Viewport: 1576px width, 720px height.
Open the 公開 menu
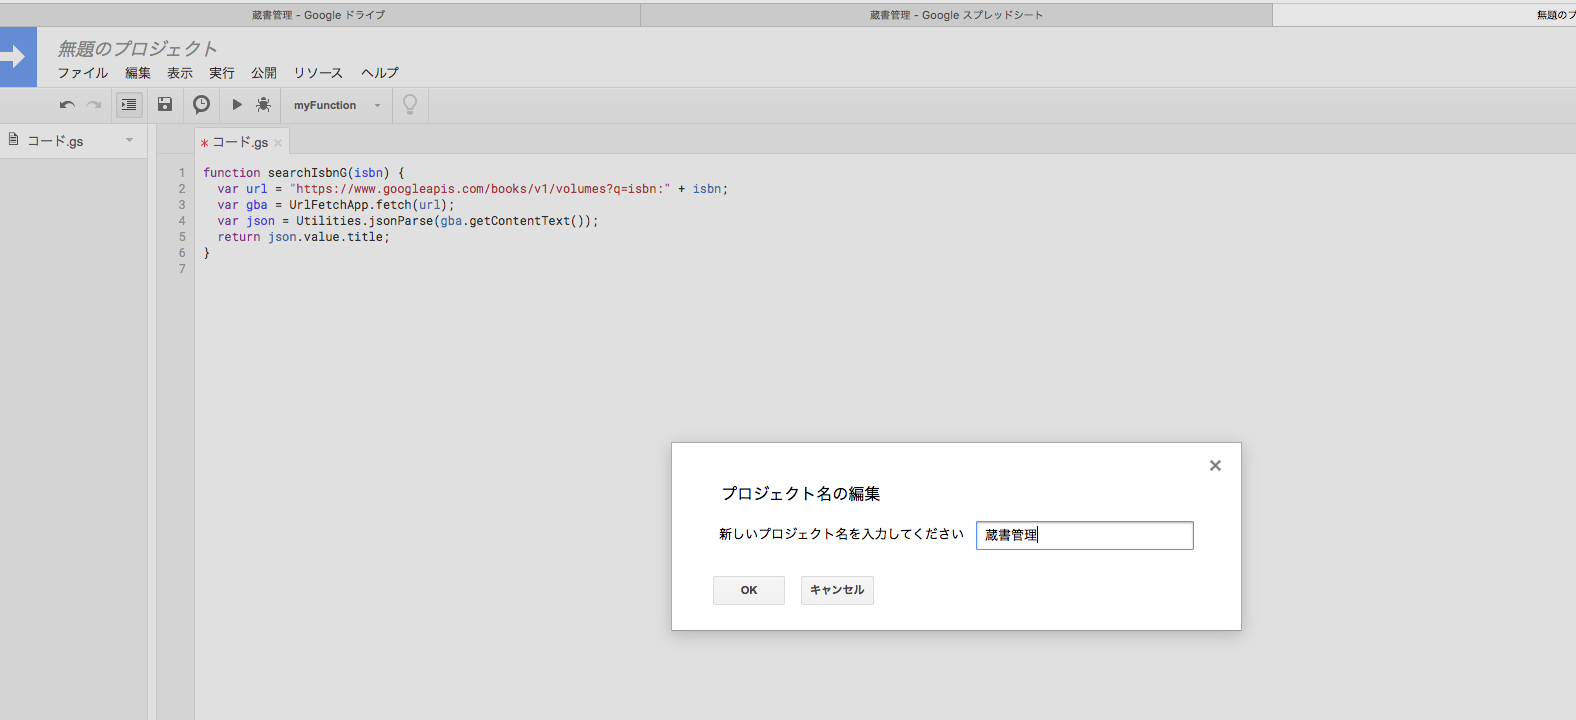(x=264, y=73)
